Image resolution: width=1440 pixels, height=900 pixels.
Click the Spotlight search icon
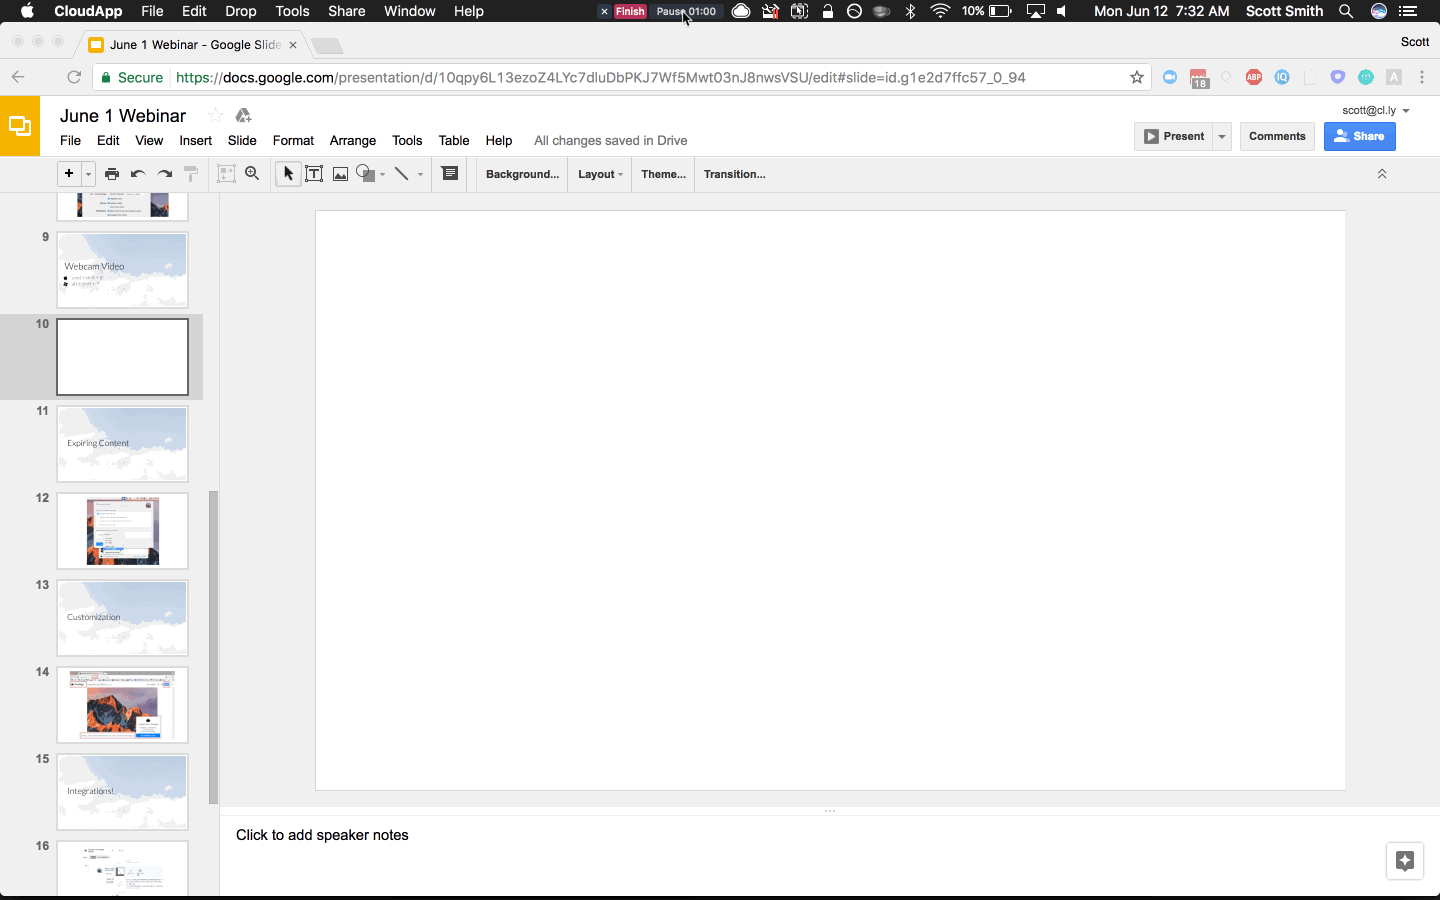1346,11
